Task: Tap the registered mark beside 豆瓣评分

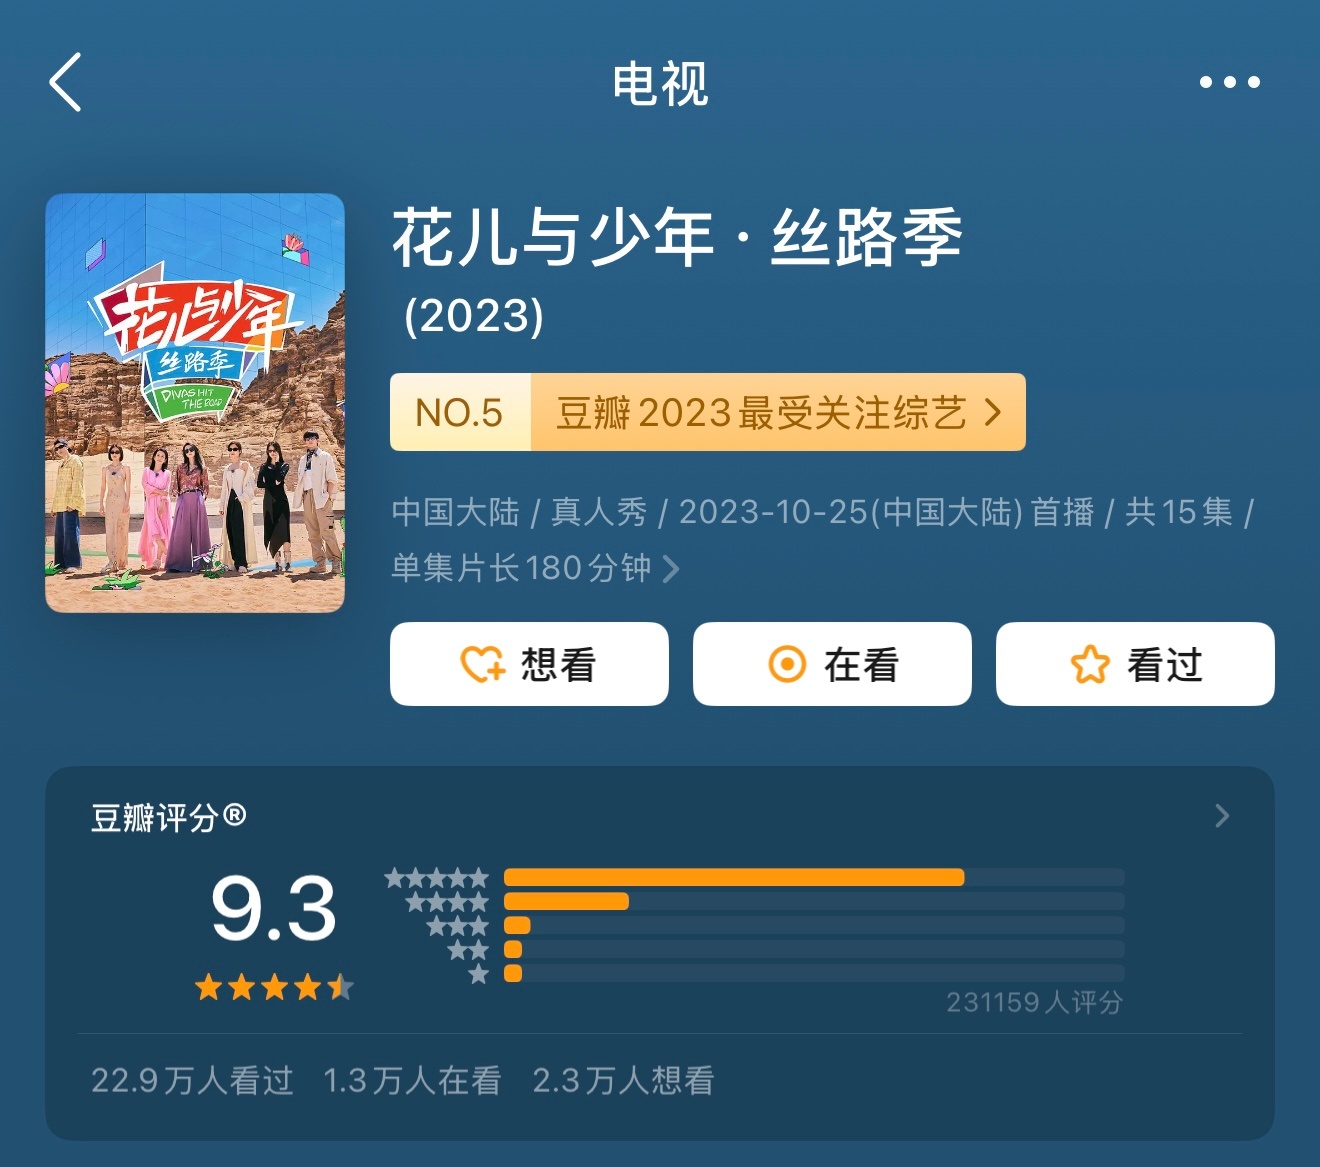Action: [235, 815]
